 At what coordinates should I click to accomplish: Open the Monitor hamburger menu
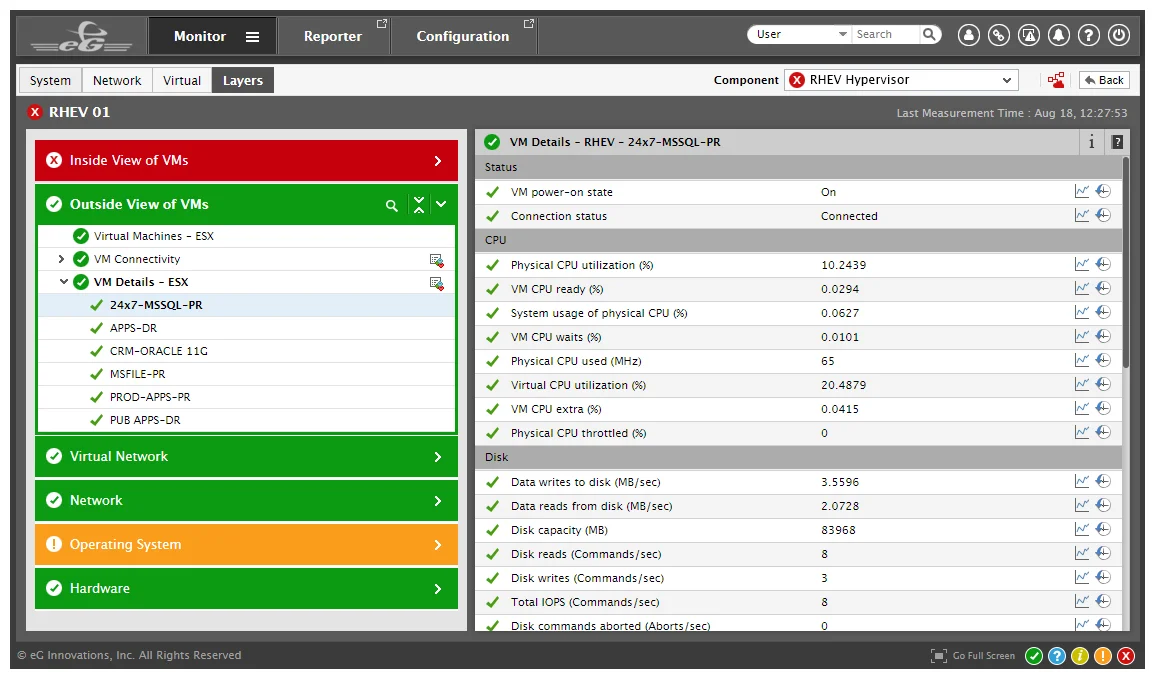pos(253,37)
